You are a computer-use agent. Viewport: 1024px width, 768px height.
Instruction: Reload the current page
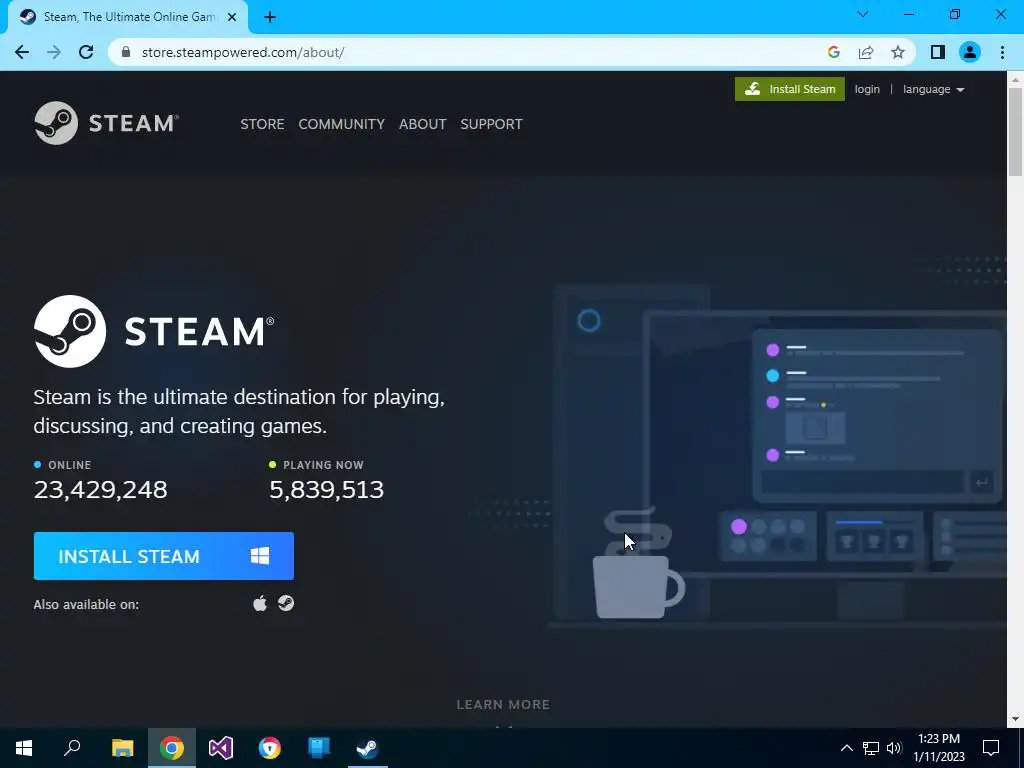coord(86,52)
